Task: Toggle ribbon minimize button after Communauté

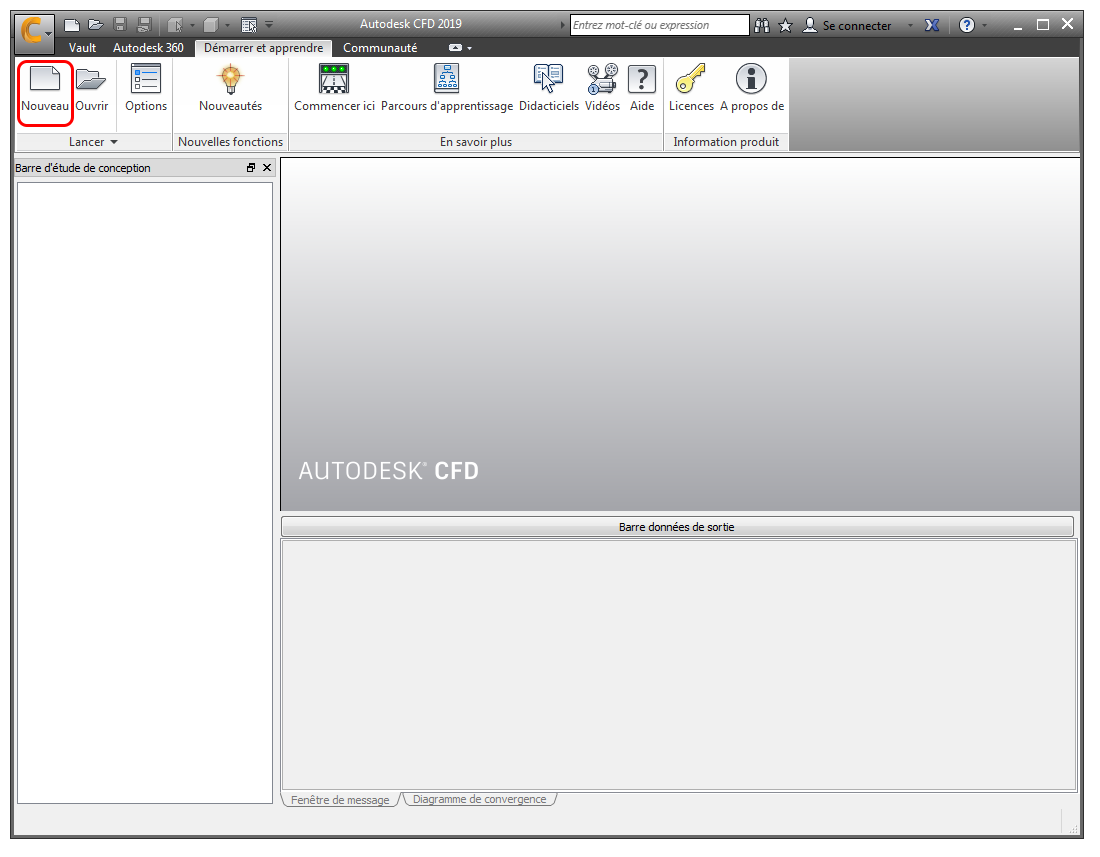Action: 455,48
